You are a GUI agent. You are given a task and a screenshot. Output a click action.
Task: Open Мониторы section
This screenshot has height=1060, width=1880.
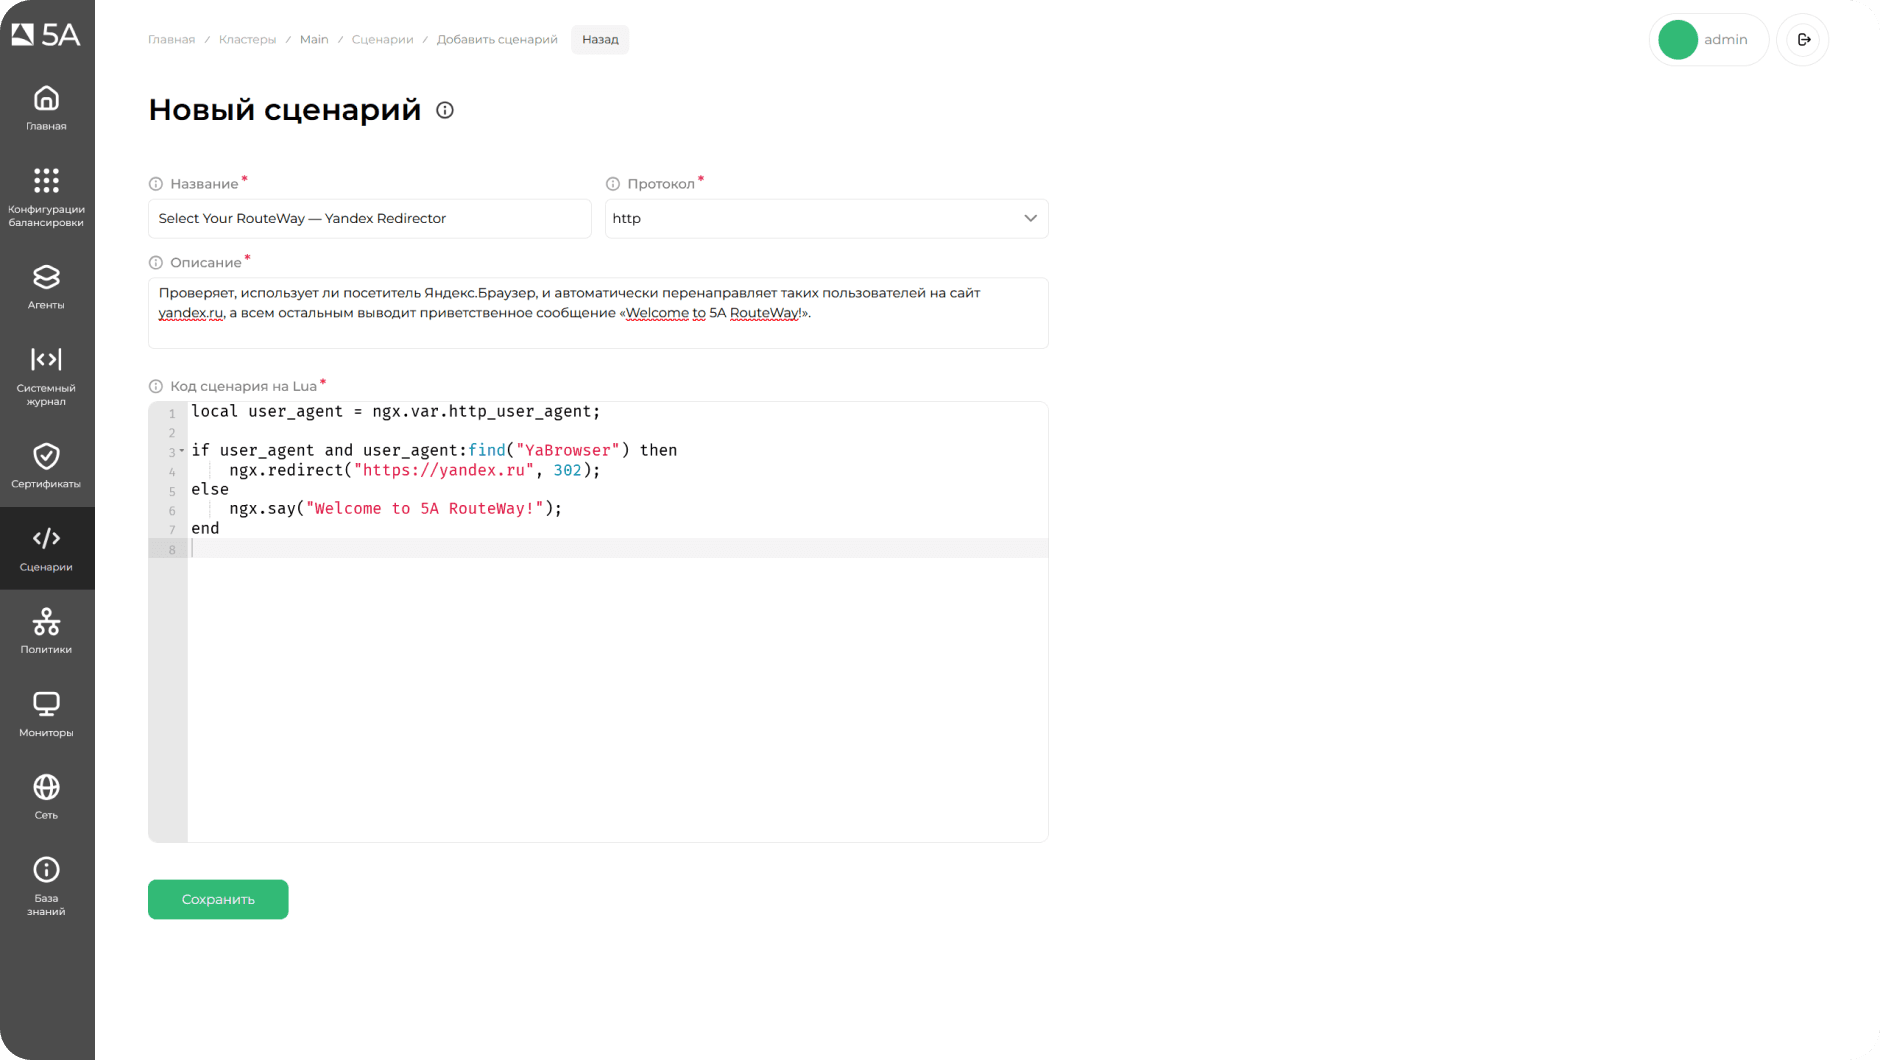coord(46,714)
